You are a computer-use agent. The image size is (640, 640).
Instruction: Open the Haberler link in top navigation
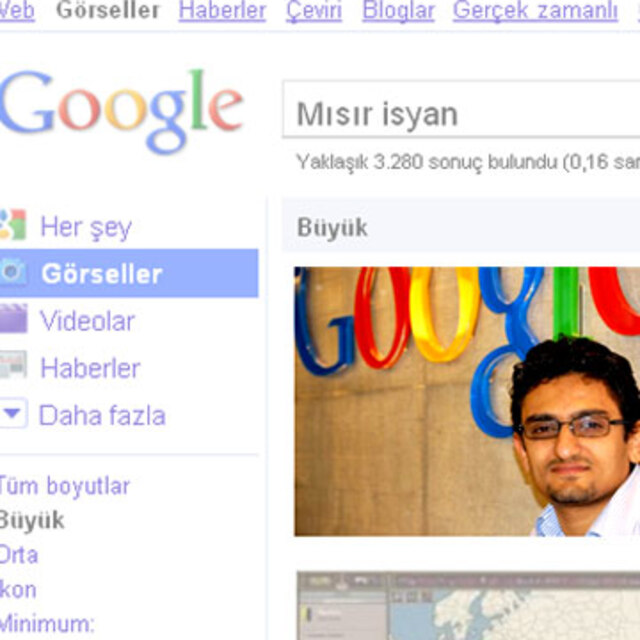222,10
